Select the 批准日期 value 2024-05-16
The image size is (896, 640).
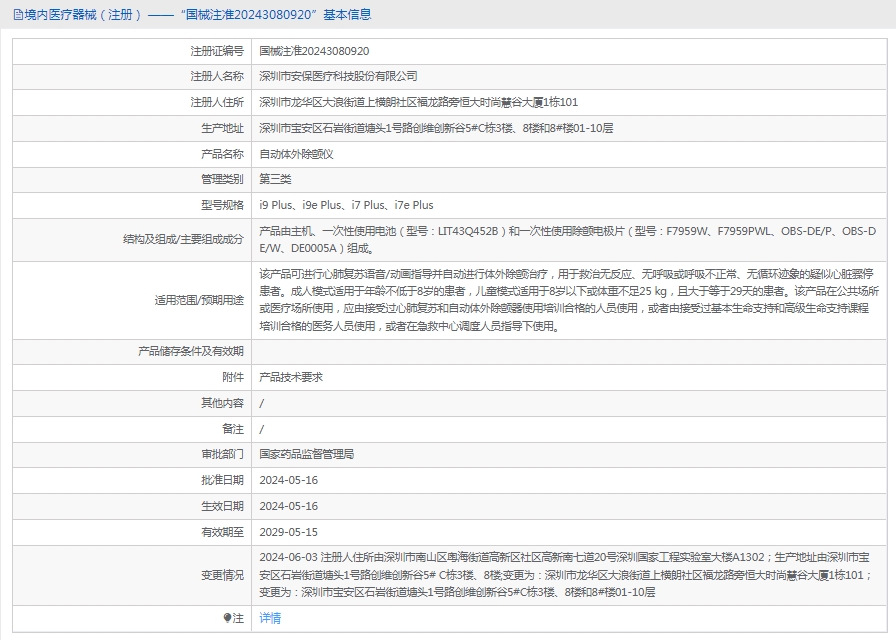click(x=289, y=480)
